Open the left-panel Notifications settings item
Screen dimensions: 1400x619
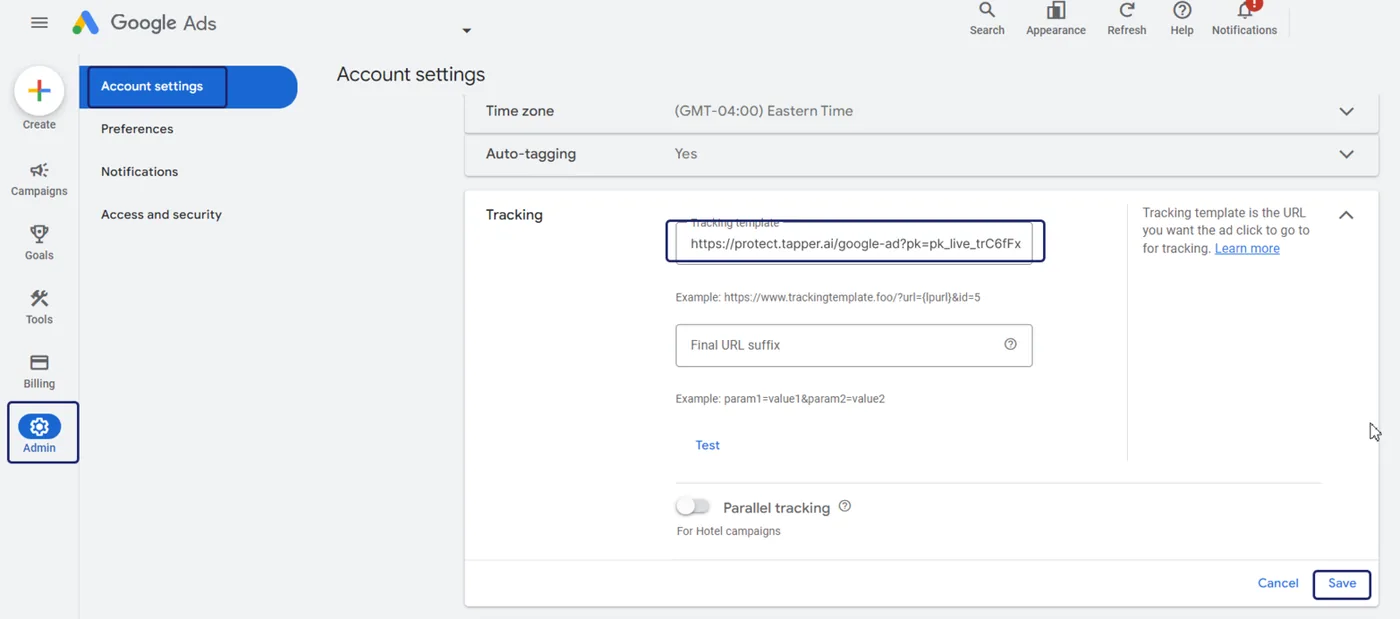point(139,172)
